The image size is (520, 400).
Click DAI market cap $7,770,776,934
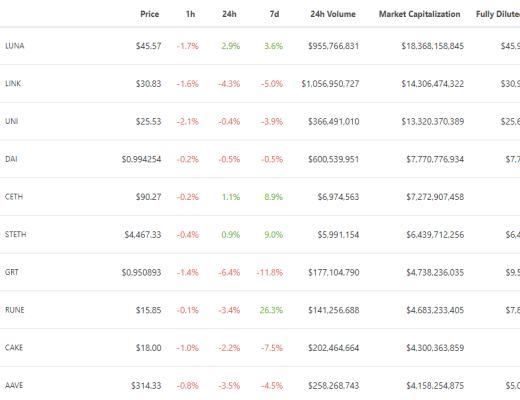(435, 159)
